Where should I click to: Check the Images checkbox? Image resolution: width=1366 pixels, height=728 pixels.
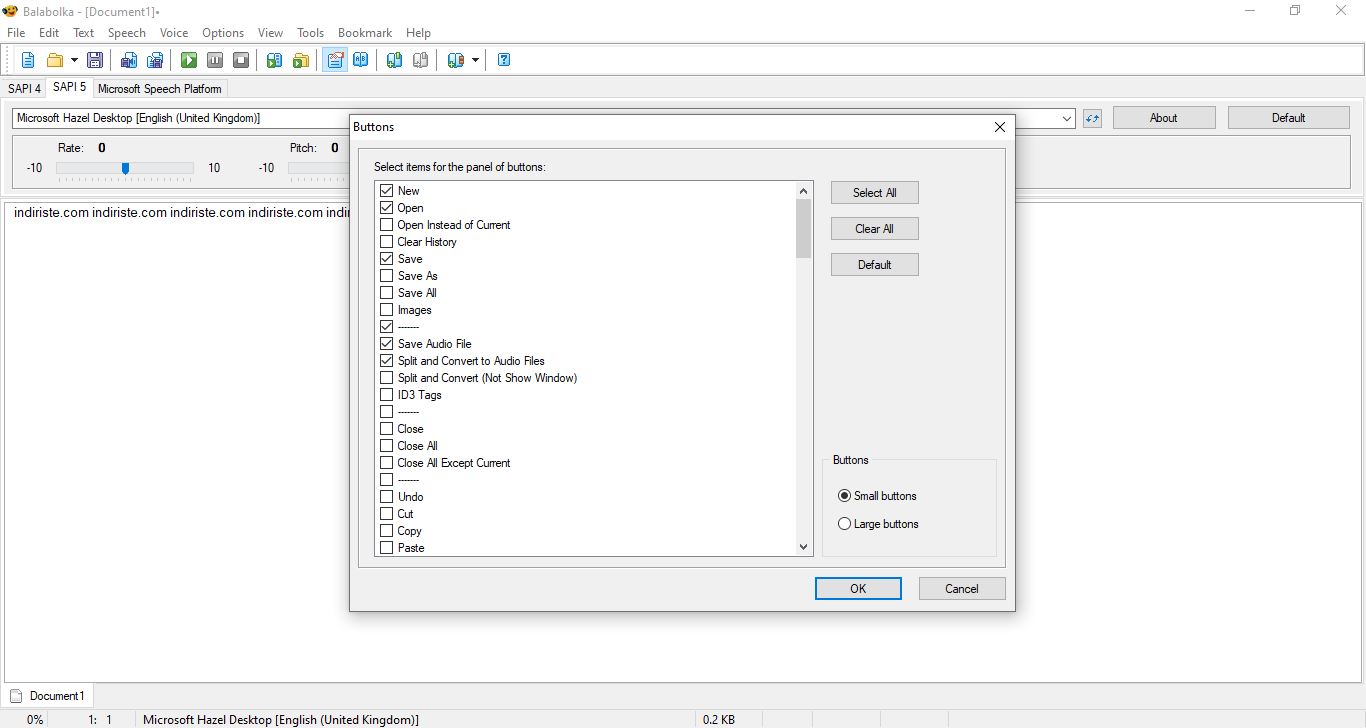387,310
